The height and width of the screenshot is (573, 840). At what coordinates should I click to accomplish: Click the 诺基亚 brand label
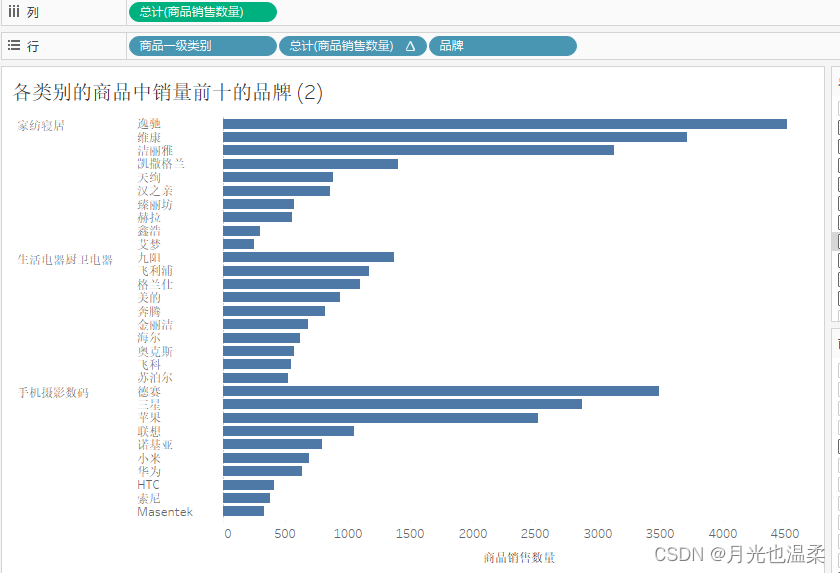pos(155,444)
